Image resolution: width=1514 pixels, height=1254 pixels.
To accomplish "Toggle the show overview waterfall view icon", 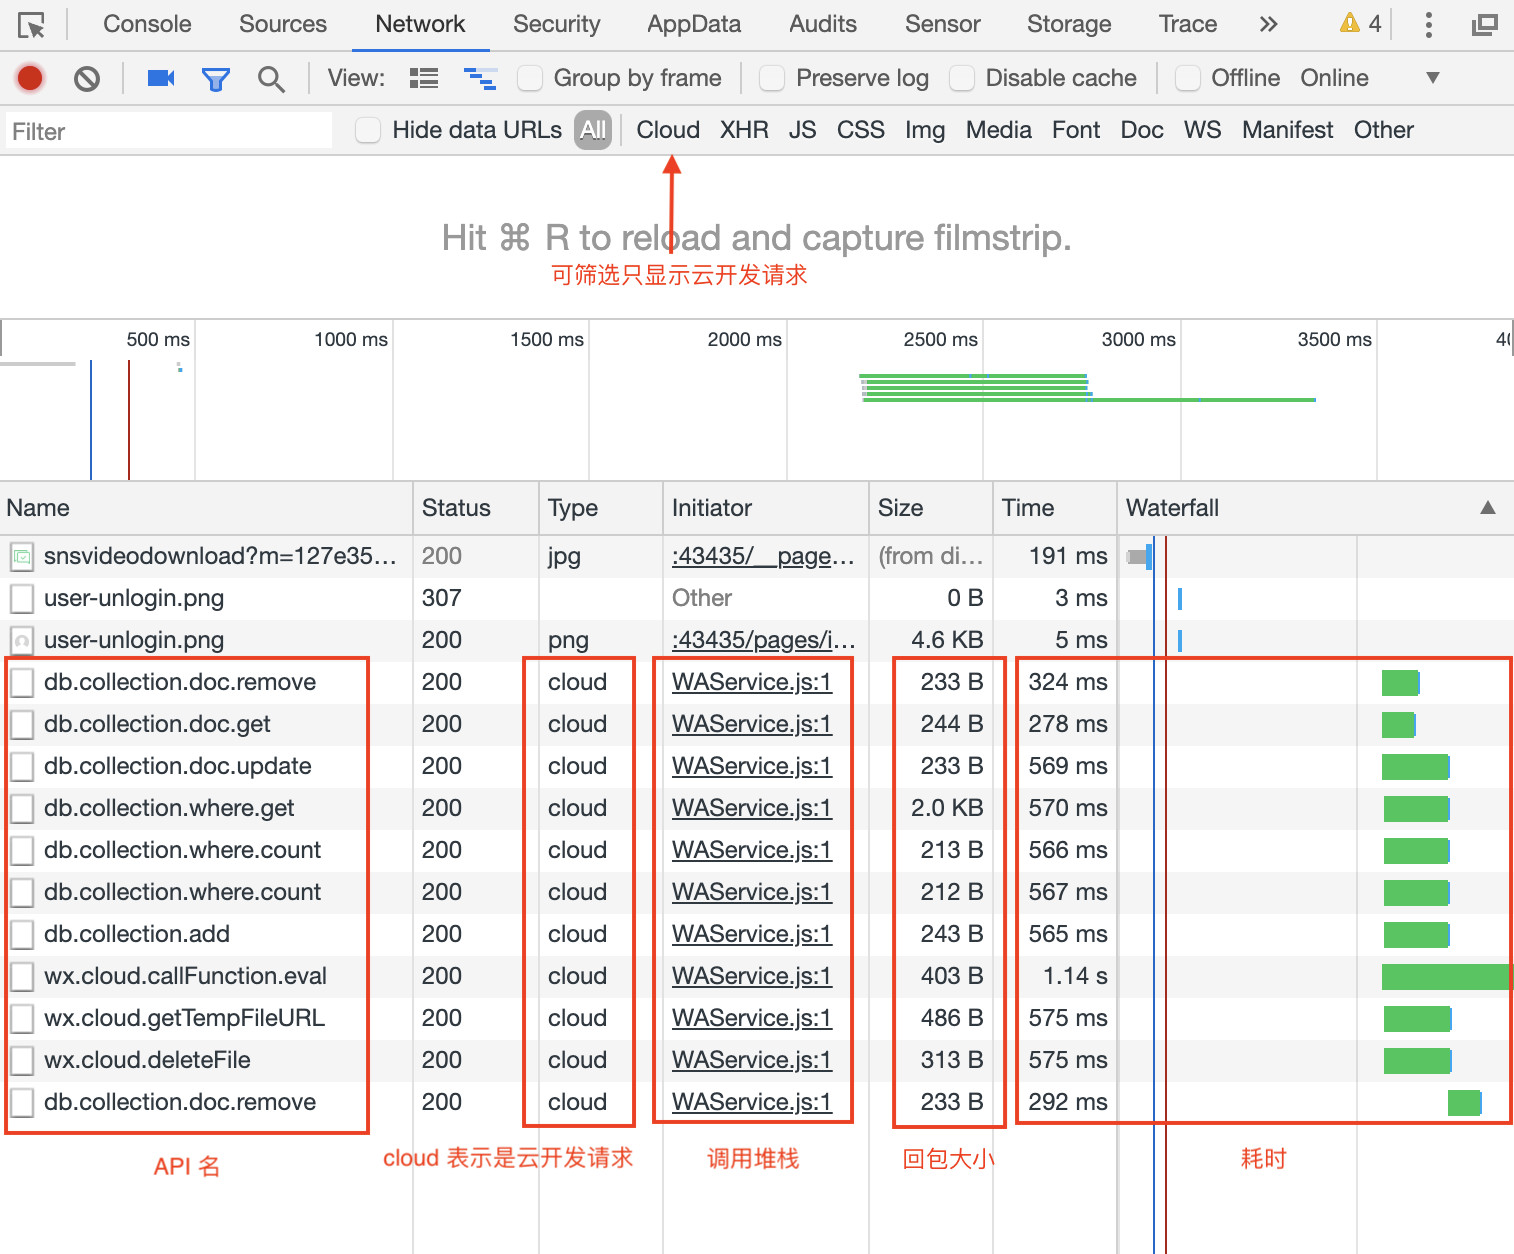I will coord(481,78).
